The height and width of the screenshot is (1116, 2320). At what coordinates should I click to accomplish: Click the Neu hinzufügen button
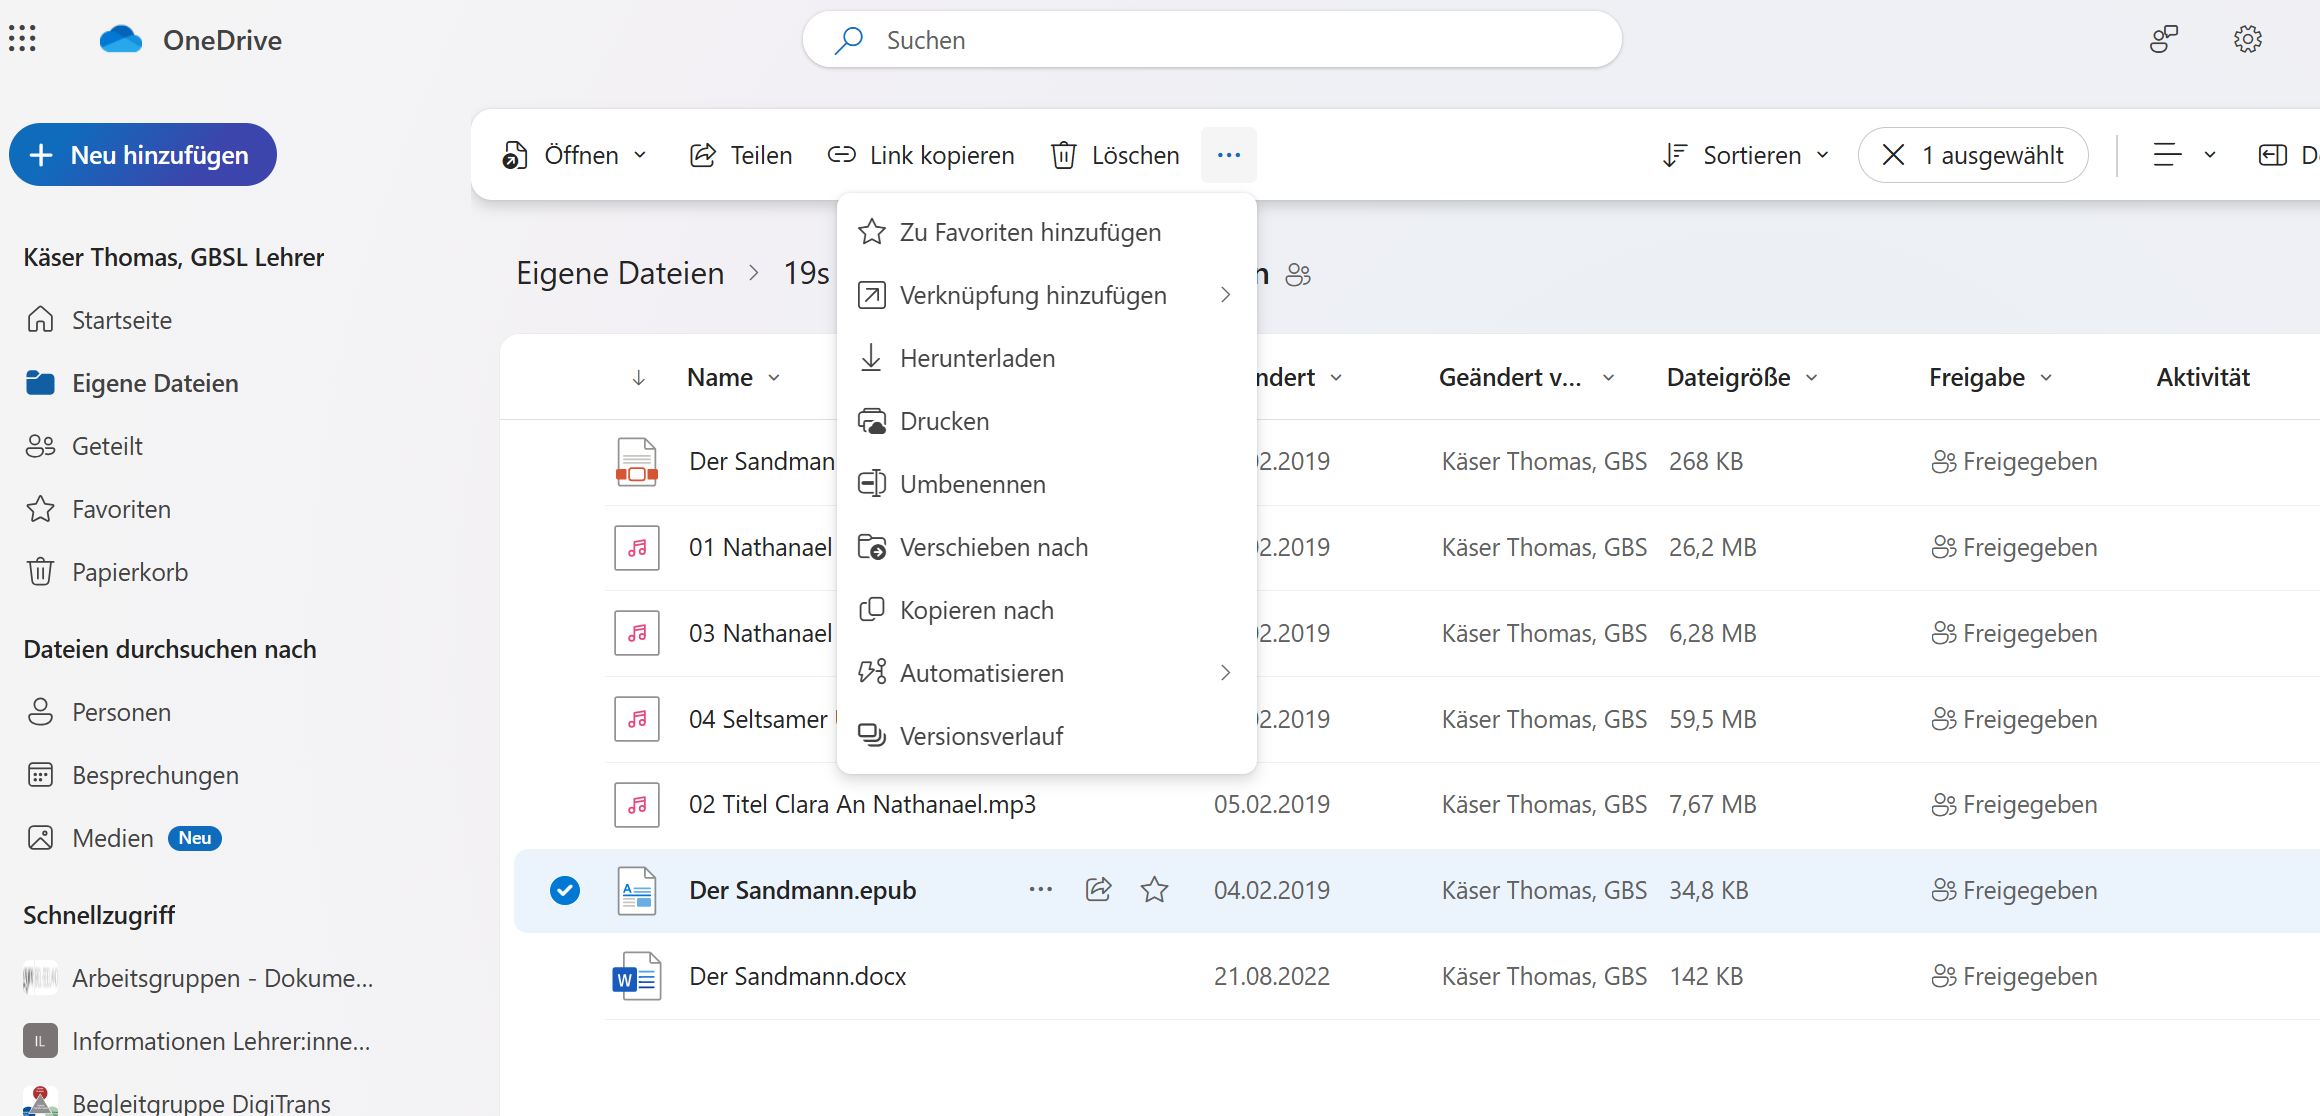point(143,155)
